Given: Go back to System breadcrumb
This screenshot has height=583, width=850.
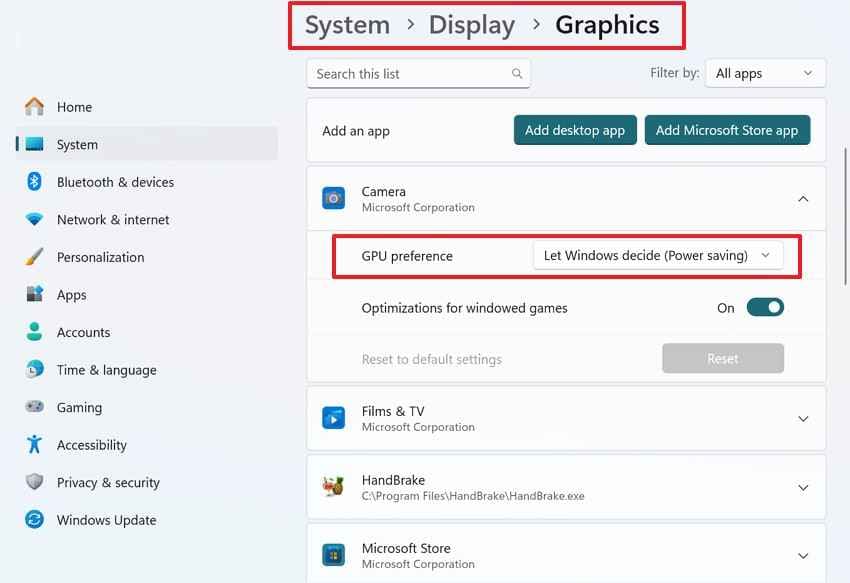Looking at the screenshot, I should point(347,25).
